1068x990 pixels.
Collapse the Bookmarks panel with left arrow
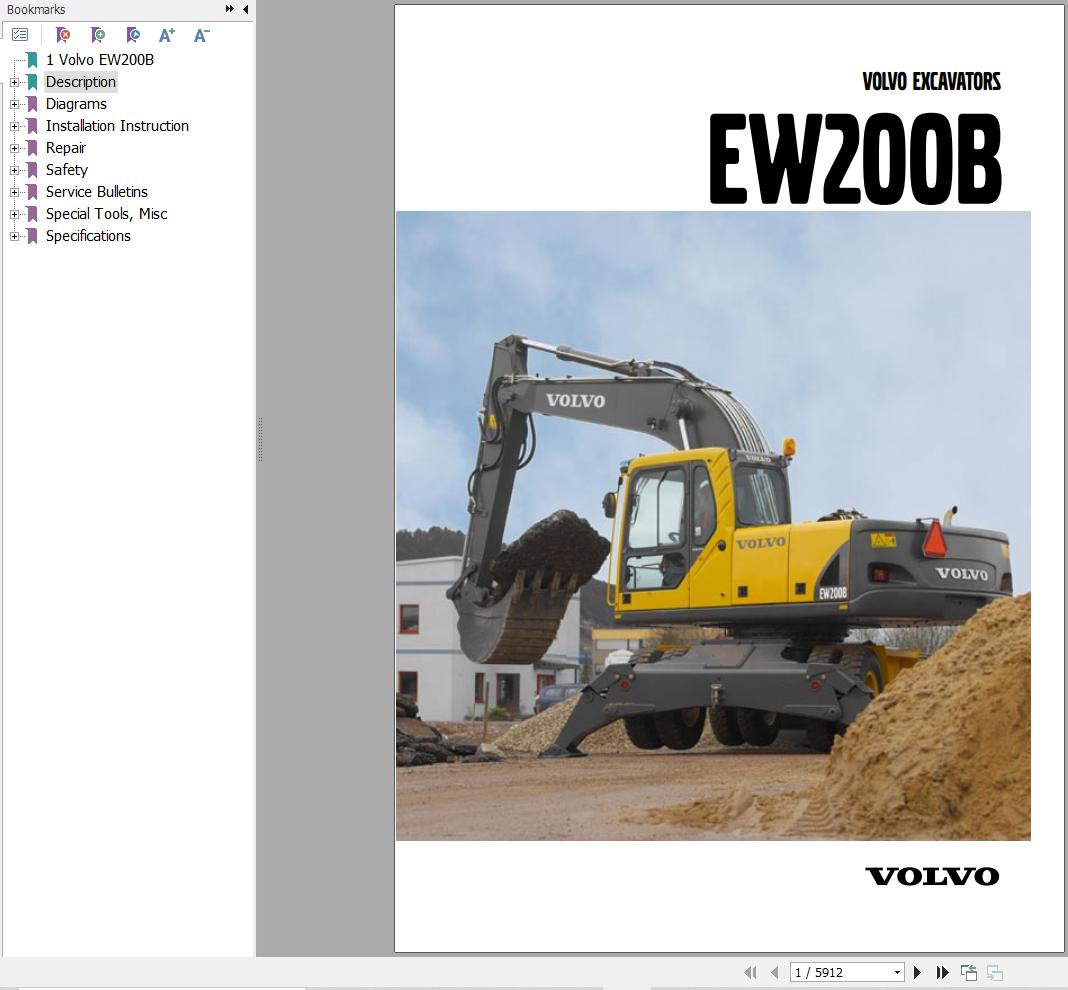coord(245,9)
